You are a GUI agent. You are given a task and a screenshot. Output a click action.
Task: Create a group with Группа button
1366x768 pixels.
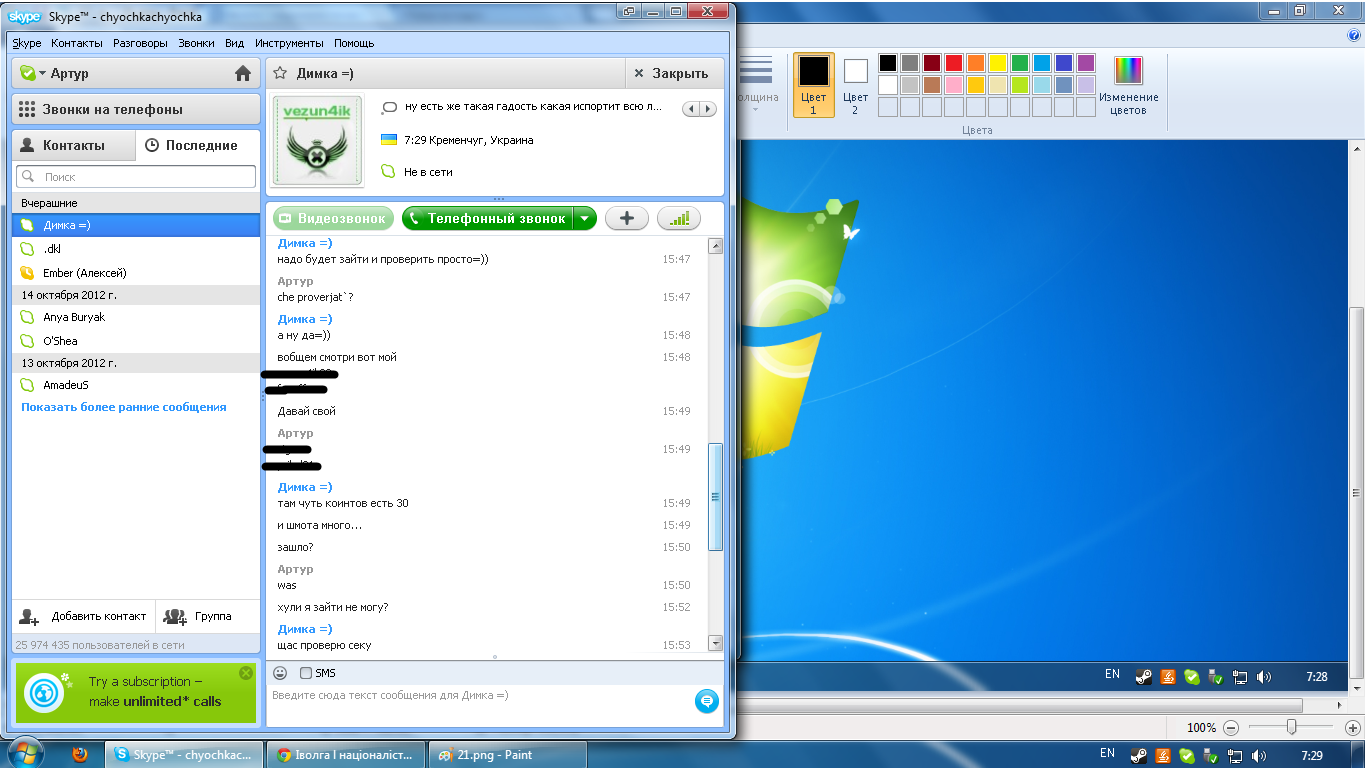pyautogui.click(x=200, y=616)
